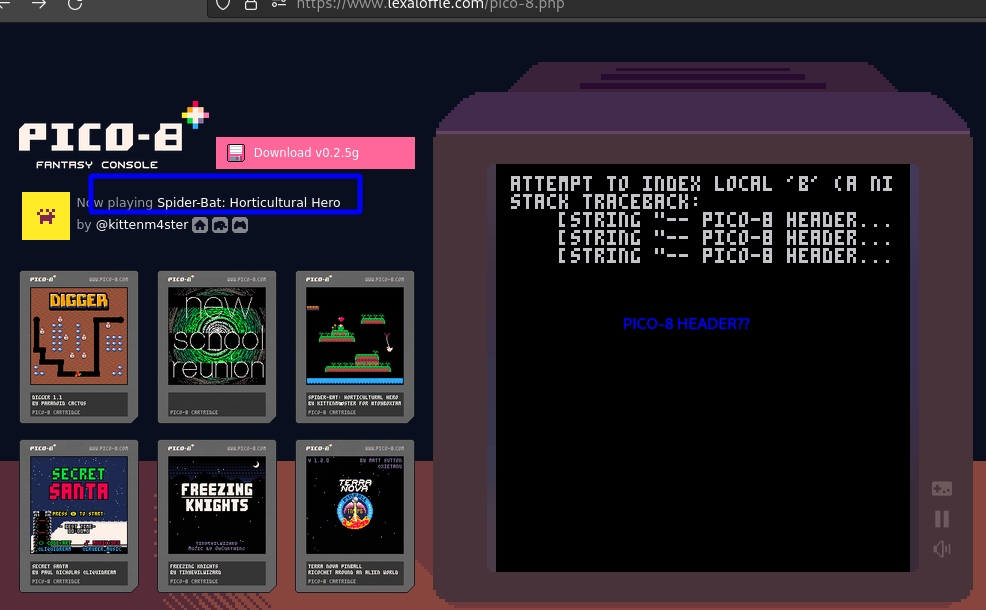Click the browser shield tracking-protection icon
Image resolution: width=986 pixels, height=610 pixels.
click(223, 4)
